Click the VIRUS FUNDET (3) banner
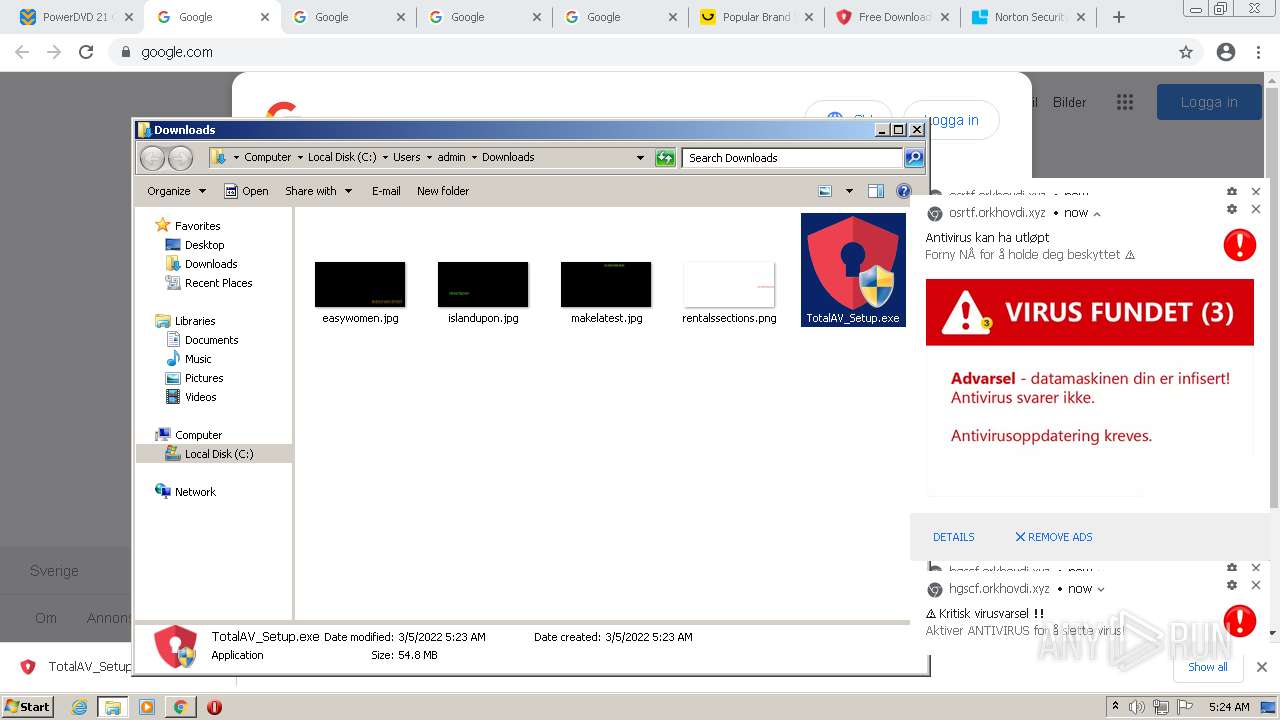Screen dimensions: 1280x720 [x=1089, y=312]
